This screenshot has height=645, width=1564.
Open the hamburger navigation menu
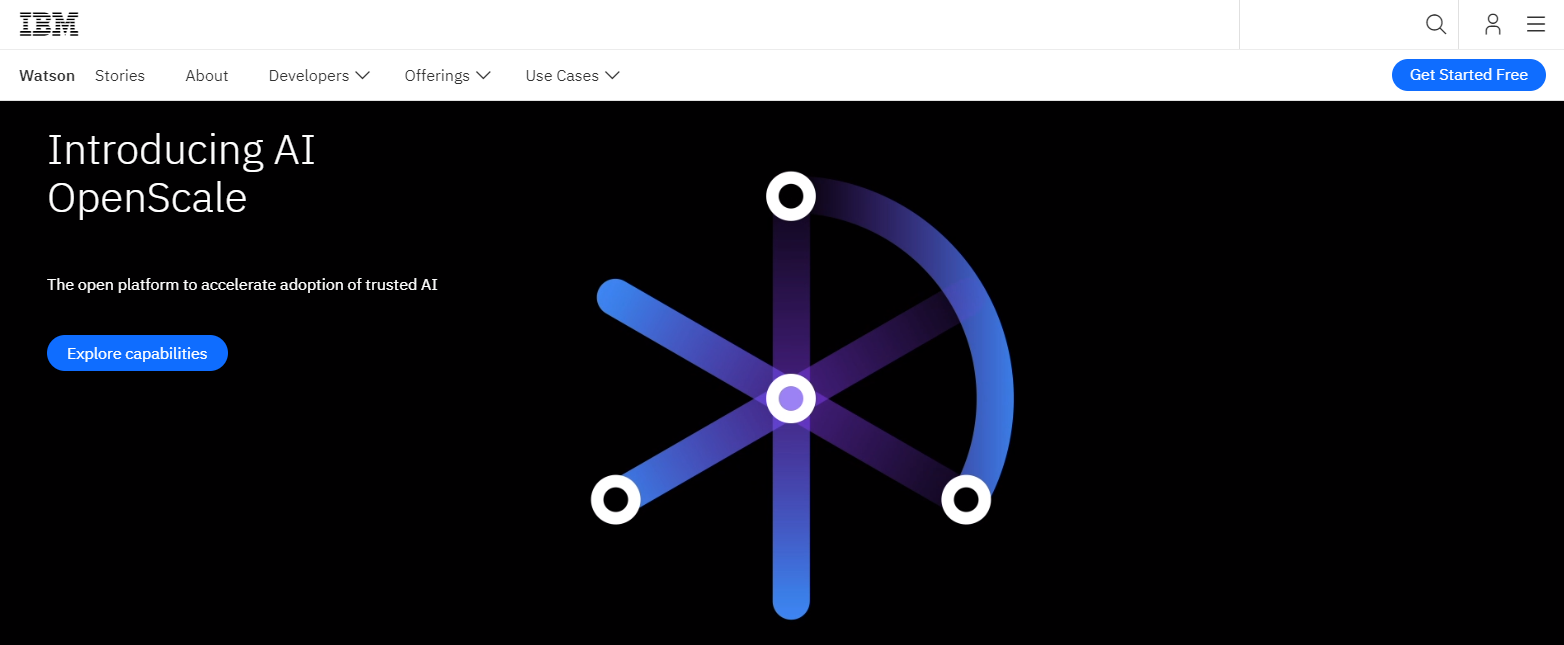pyautogui.click(x=1536, y=24)
